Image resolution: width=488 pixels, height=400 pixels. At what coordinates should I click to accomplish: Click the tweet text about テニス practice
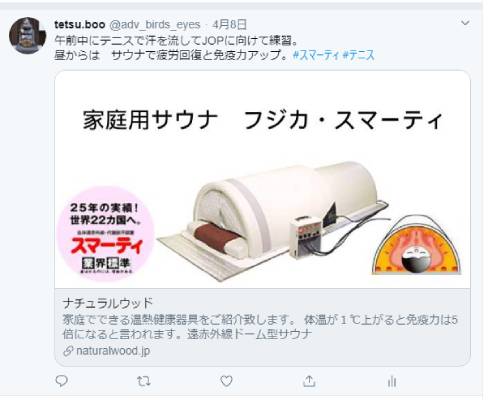(x=176, y=41)
